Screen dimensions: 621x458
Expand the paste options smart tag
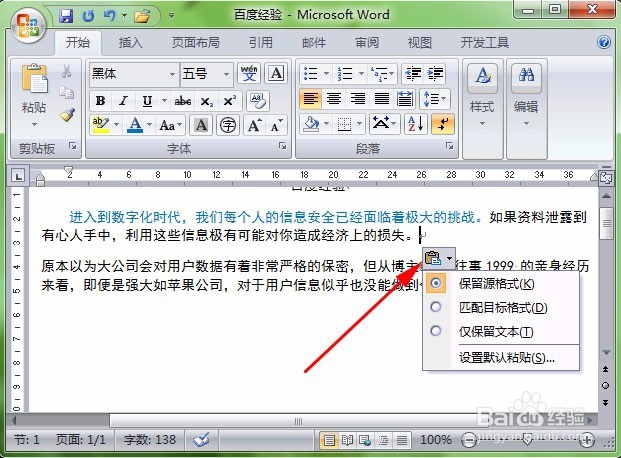(439, 258)
